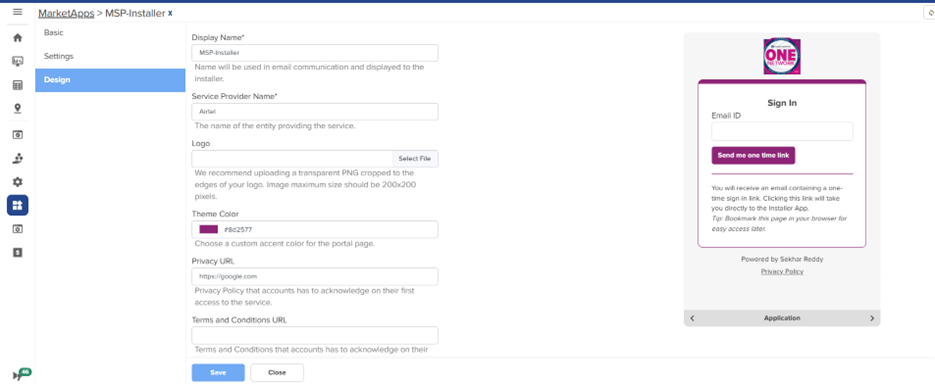Screen dimensions: 935x384
Task: Click the 'Application' preview label
Action: pos(782,318)
